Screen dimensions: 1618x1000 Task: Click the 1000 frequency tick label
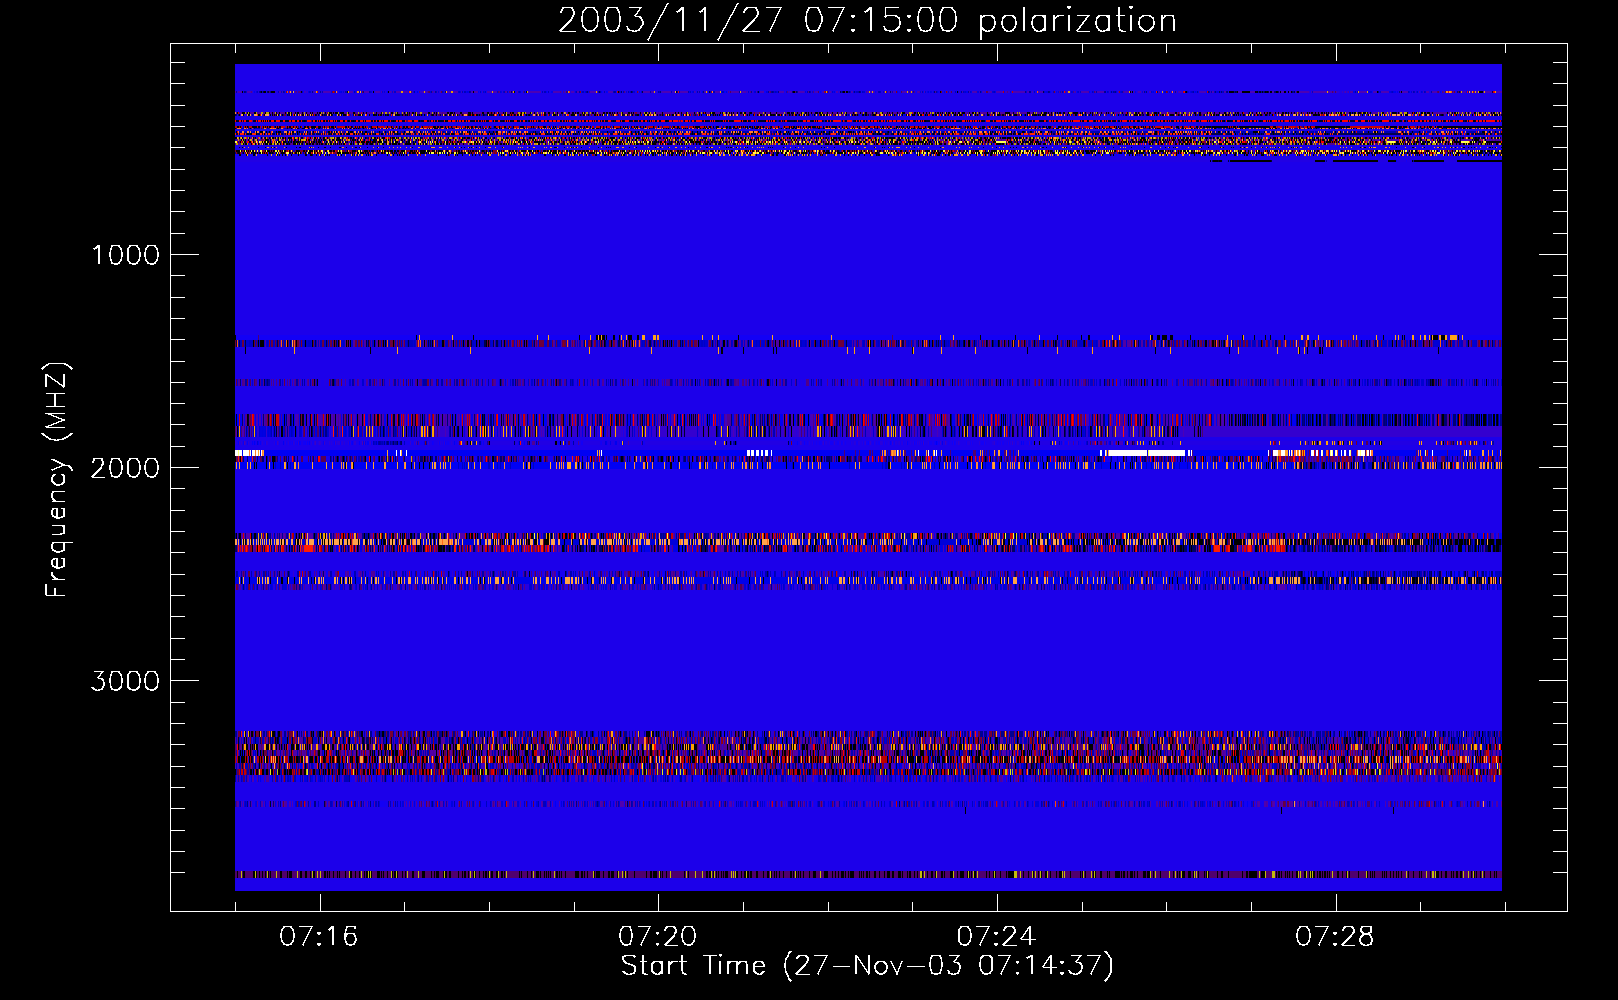click(125, 255)
